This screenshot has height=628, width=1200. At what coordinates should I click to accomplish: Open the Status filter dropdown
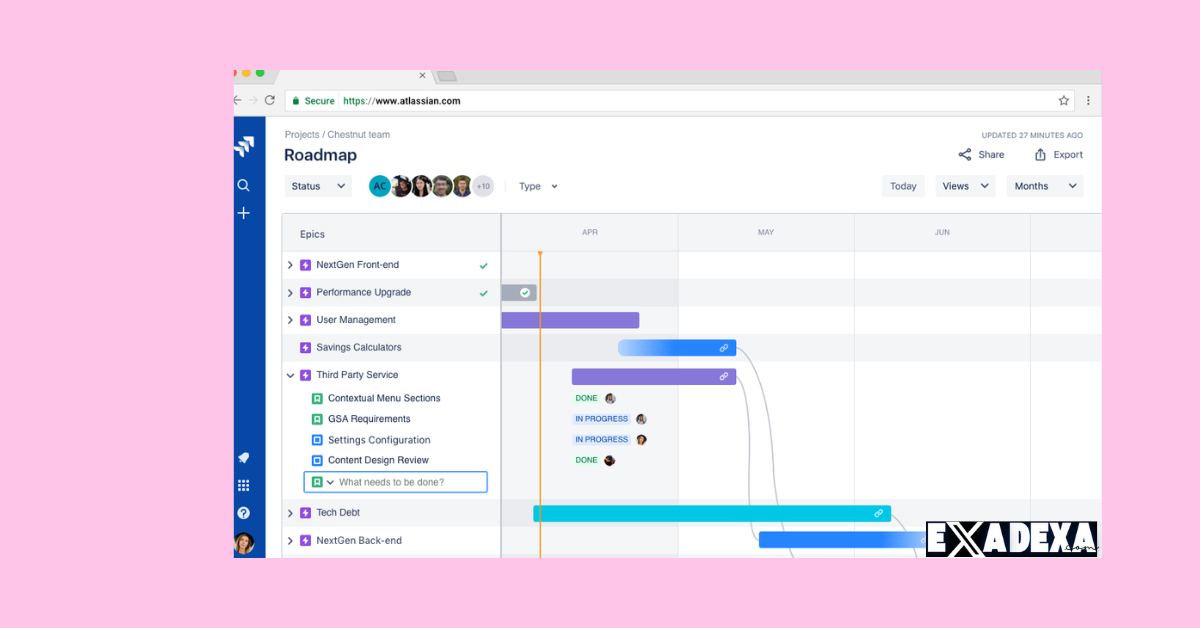(x=317, y=185)
